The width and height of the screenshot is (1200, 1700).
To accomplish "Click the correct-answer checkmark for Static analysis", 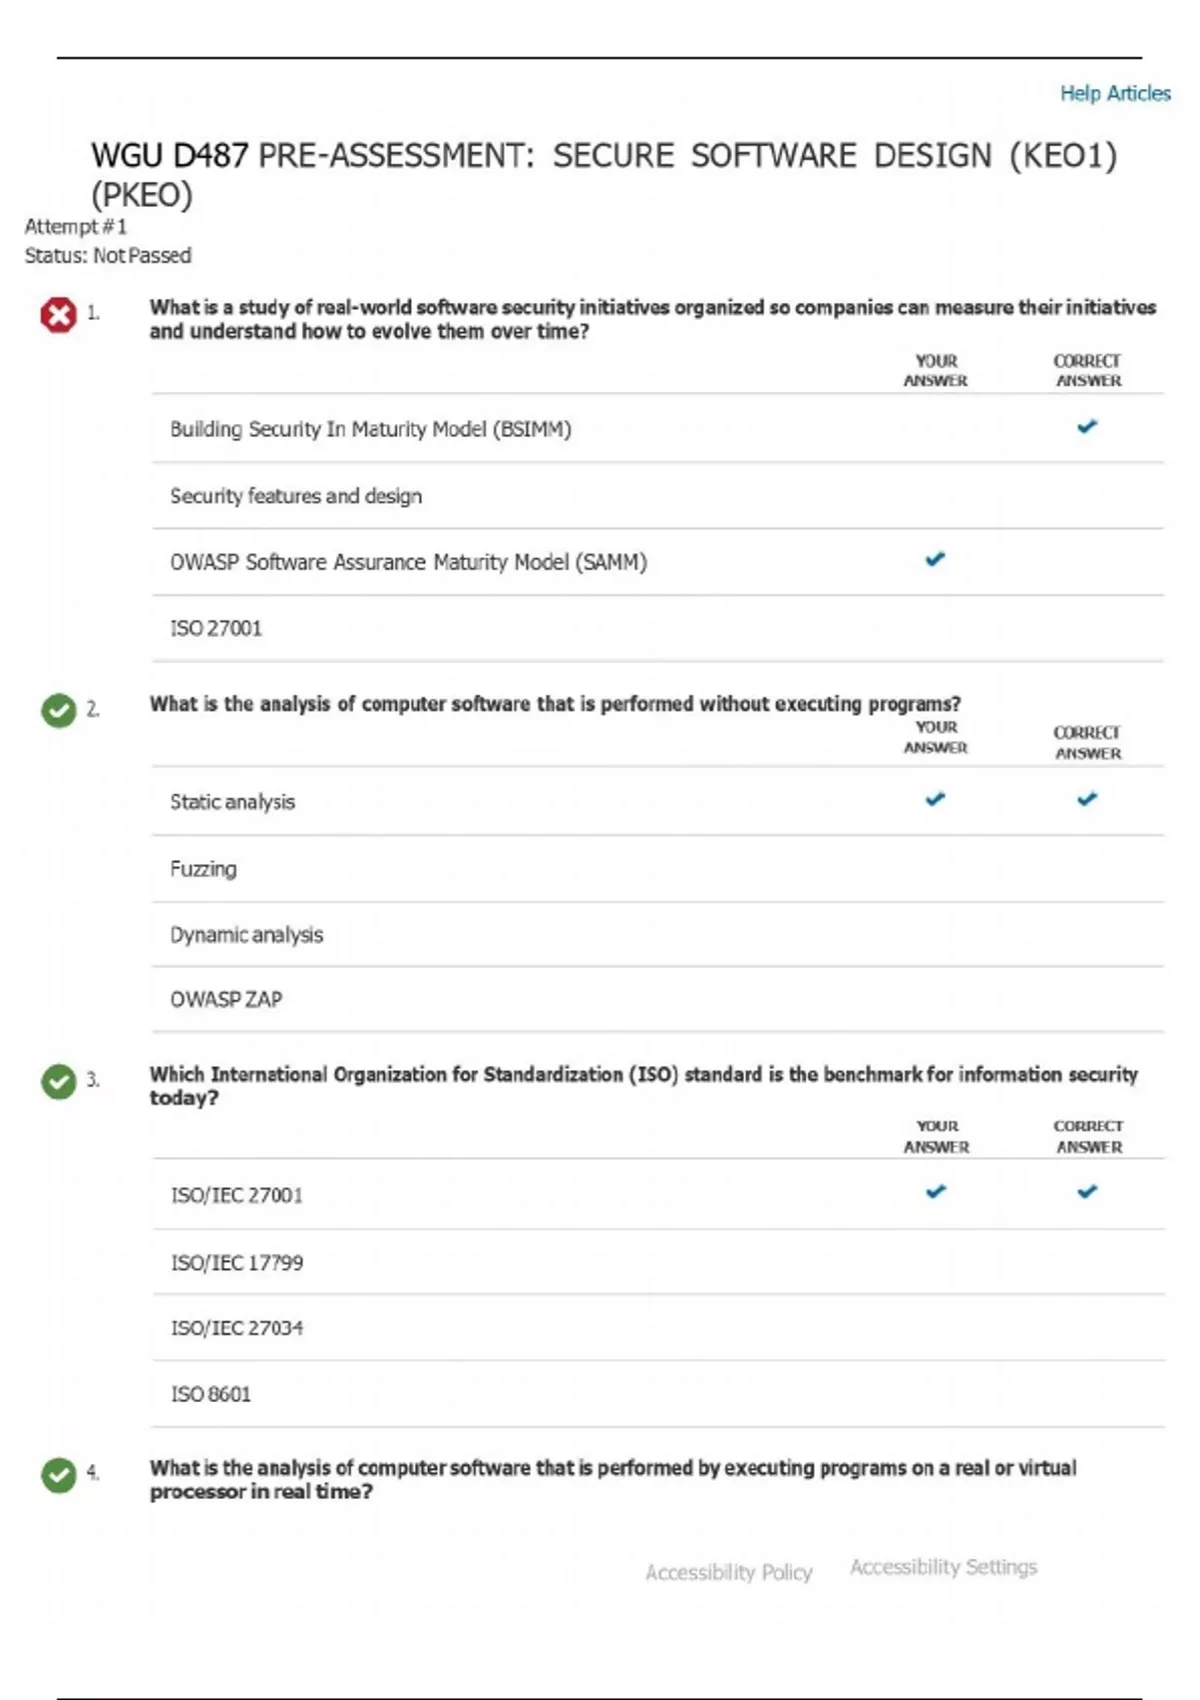I will point(1087,799).
